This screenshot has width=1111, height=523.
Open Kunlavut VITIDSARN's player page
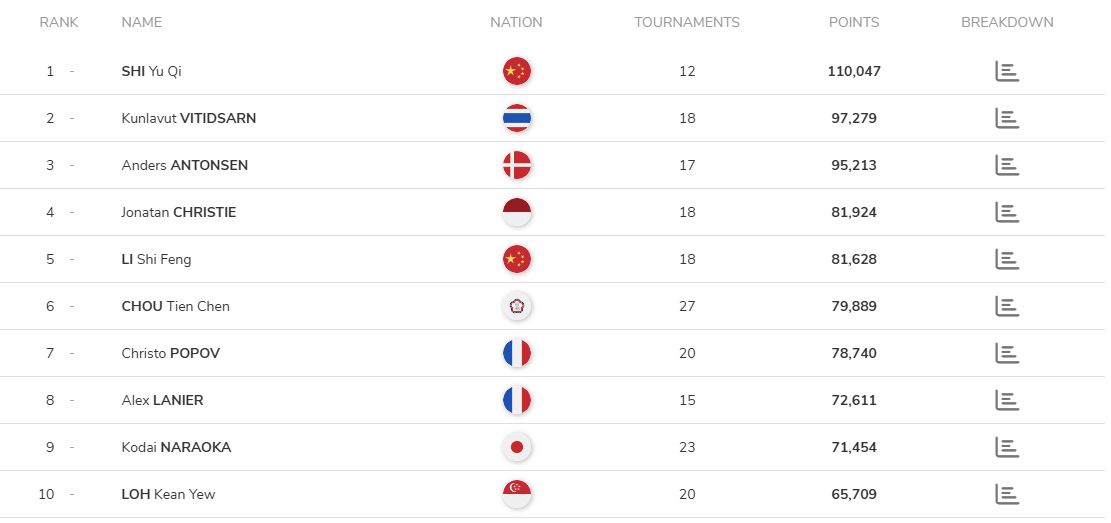[x=188, y=118]
